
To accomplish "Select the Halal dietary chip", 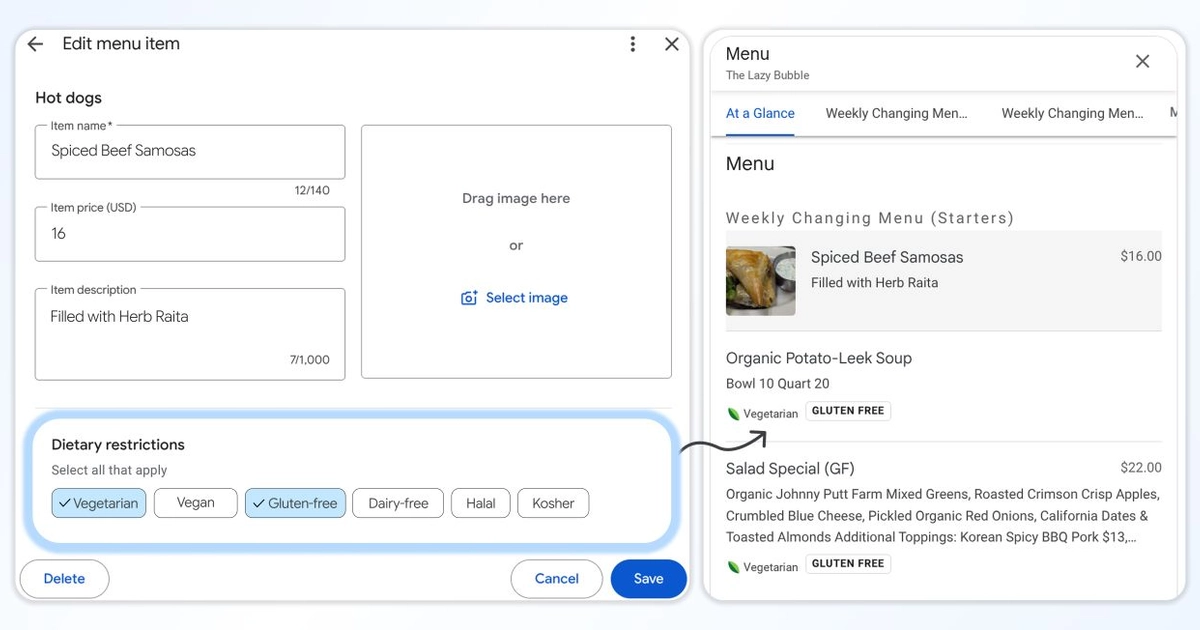I will coord(481,503).
